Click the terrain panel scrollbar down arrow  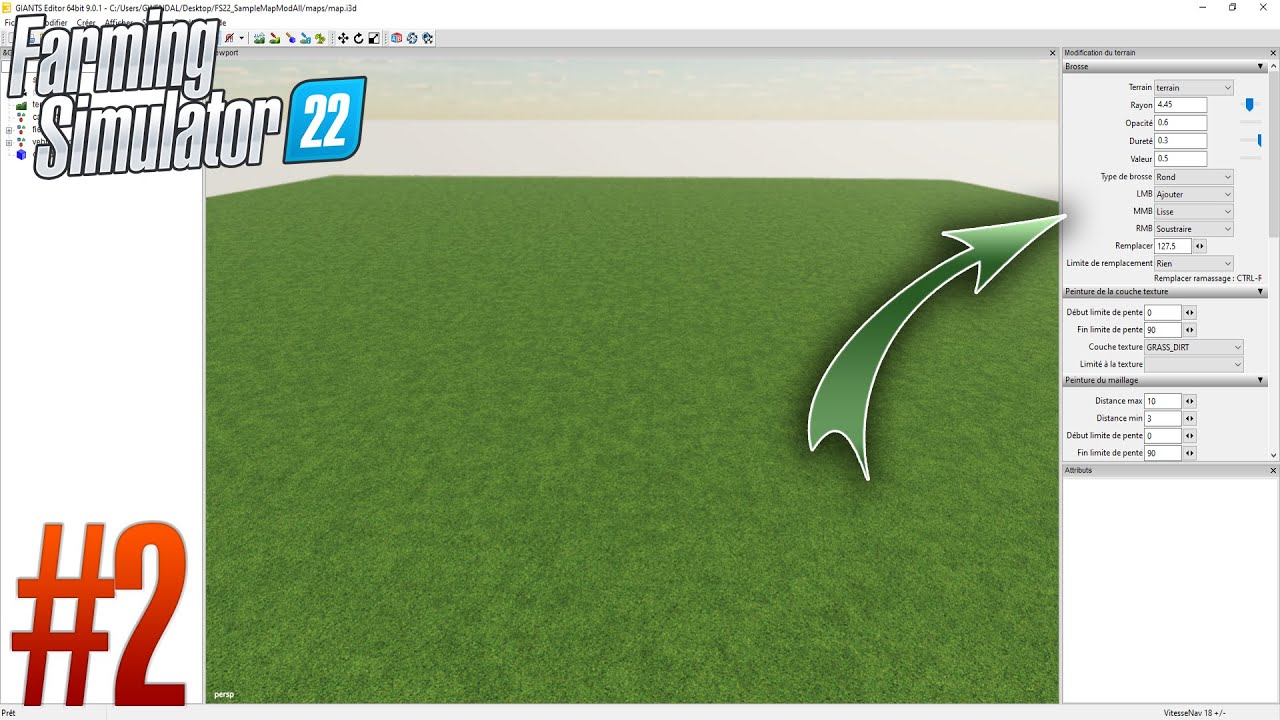pos(1274,455)
